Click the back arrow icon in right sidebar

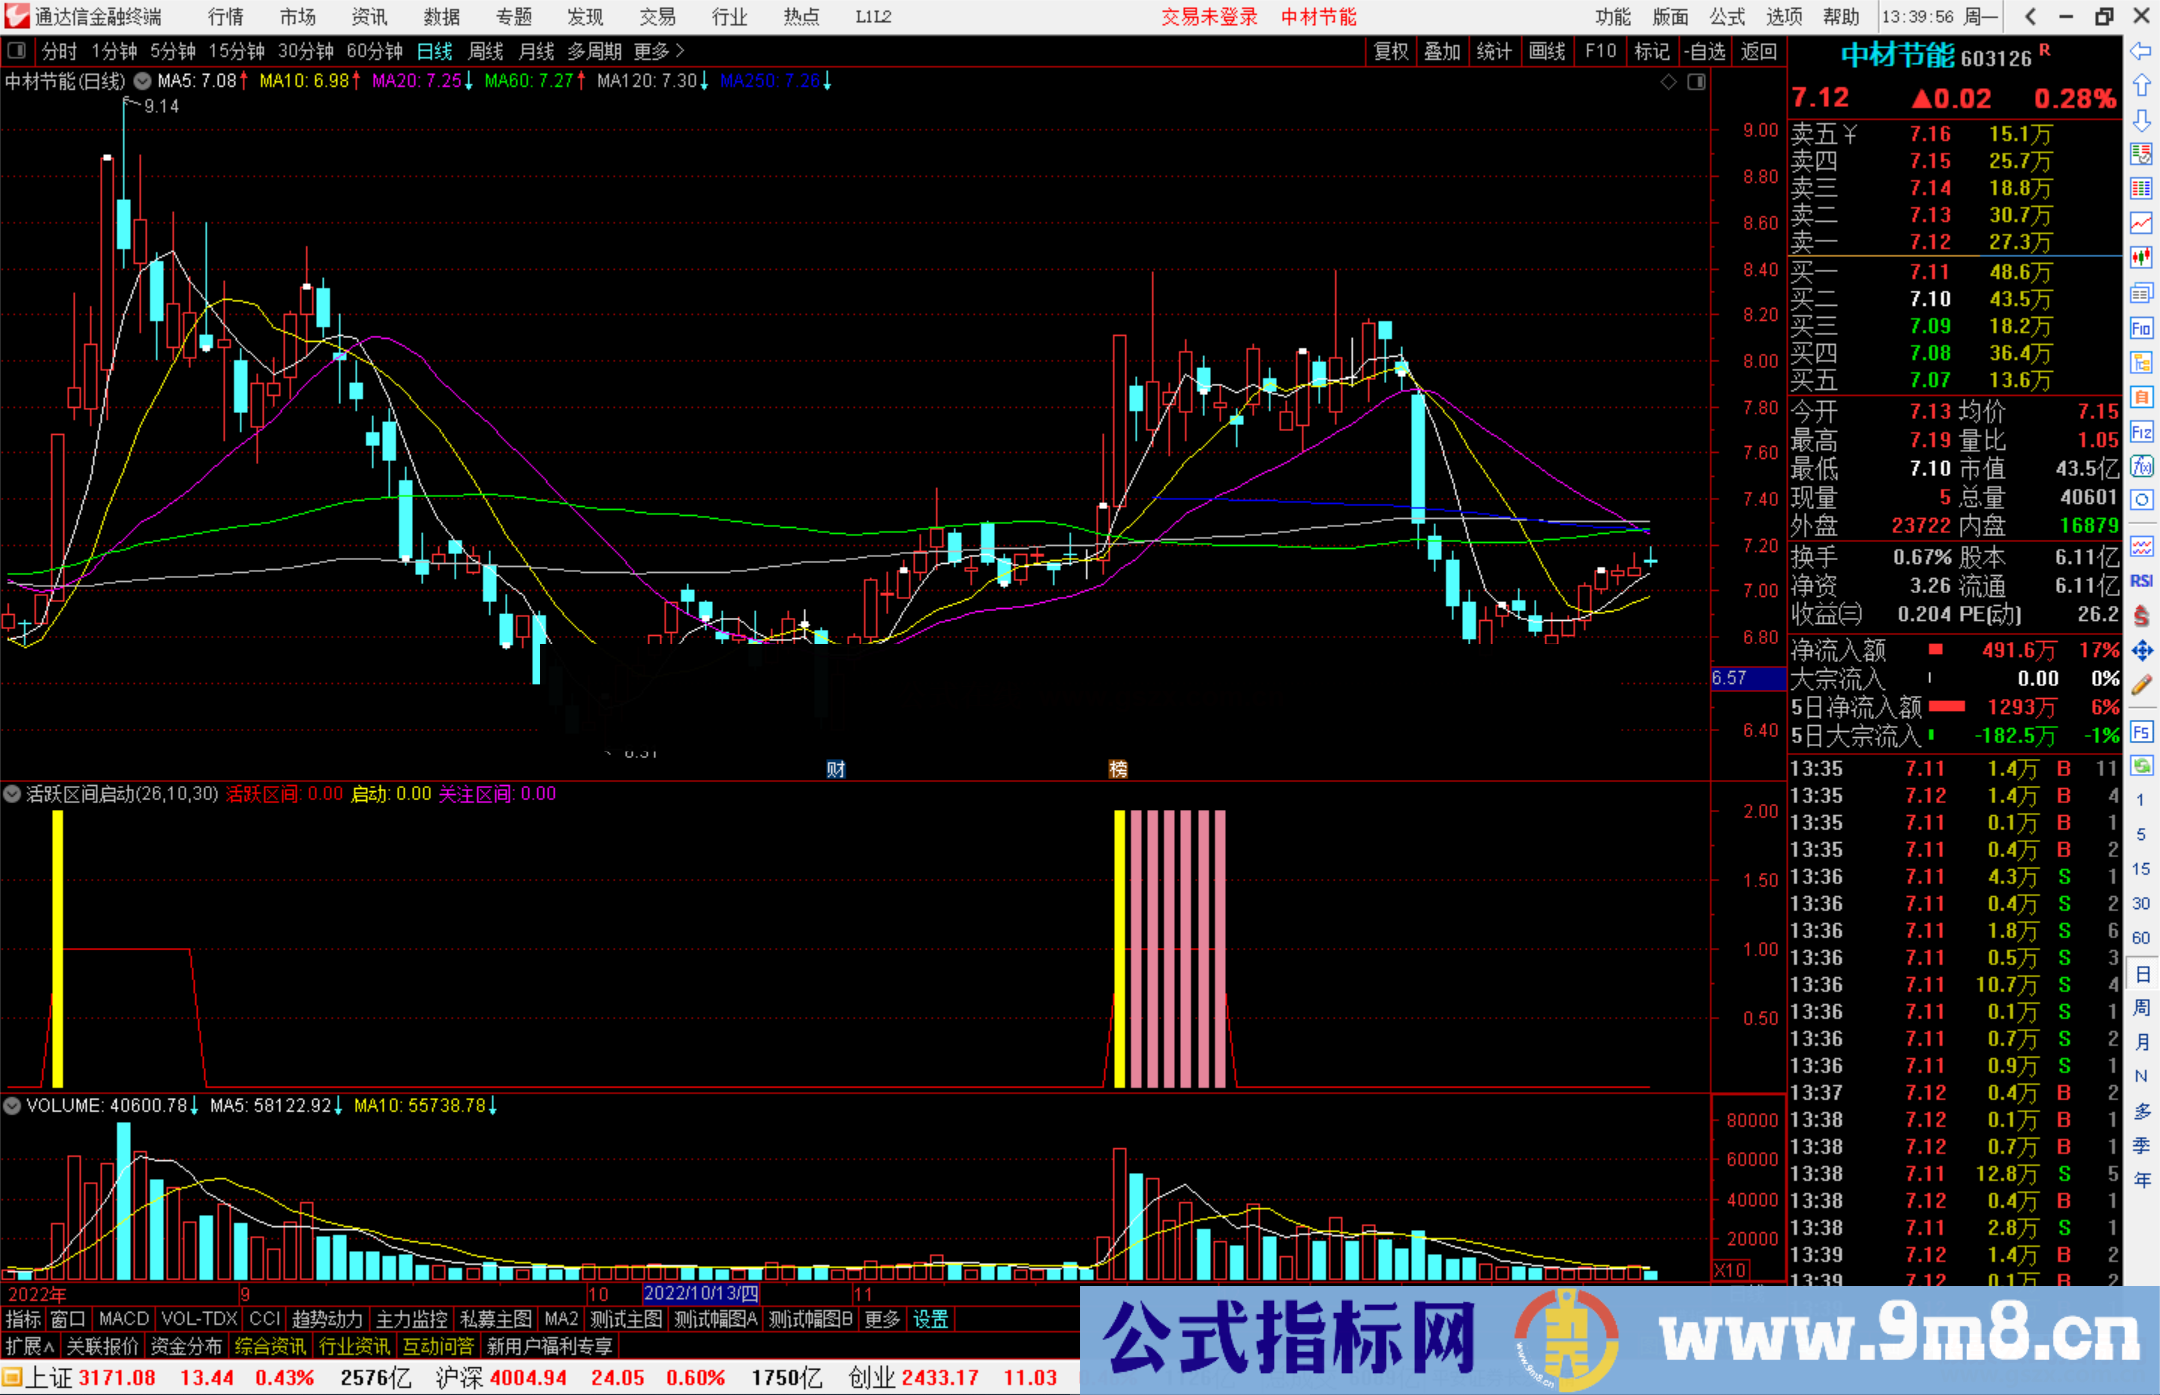click(2141, 51)
